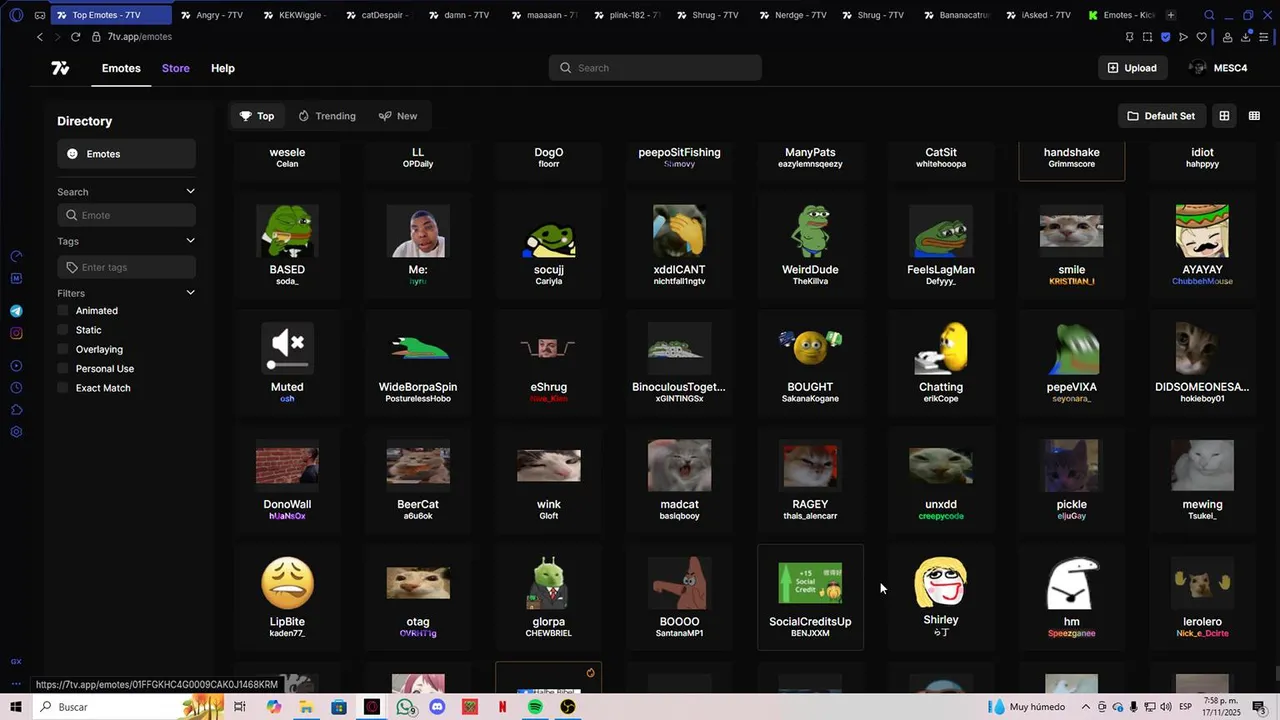Image resolution: width=1280 pixels, height=720 pixels.
Task: Open the Muted emote
Action: [x=287, y=362]
